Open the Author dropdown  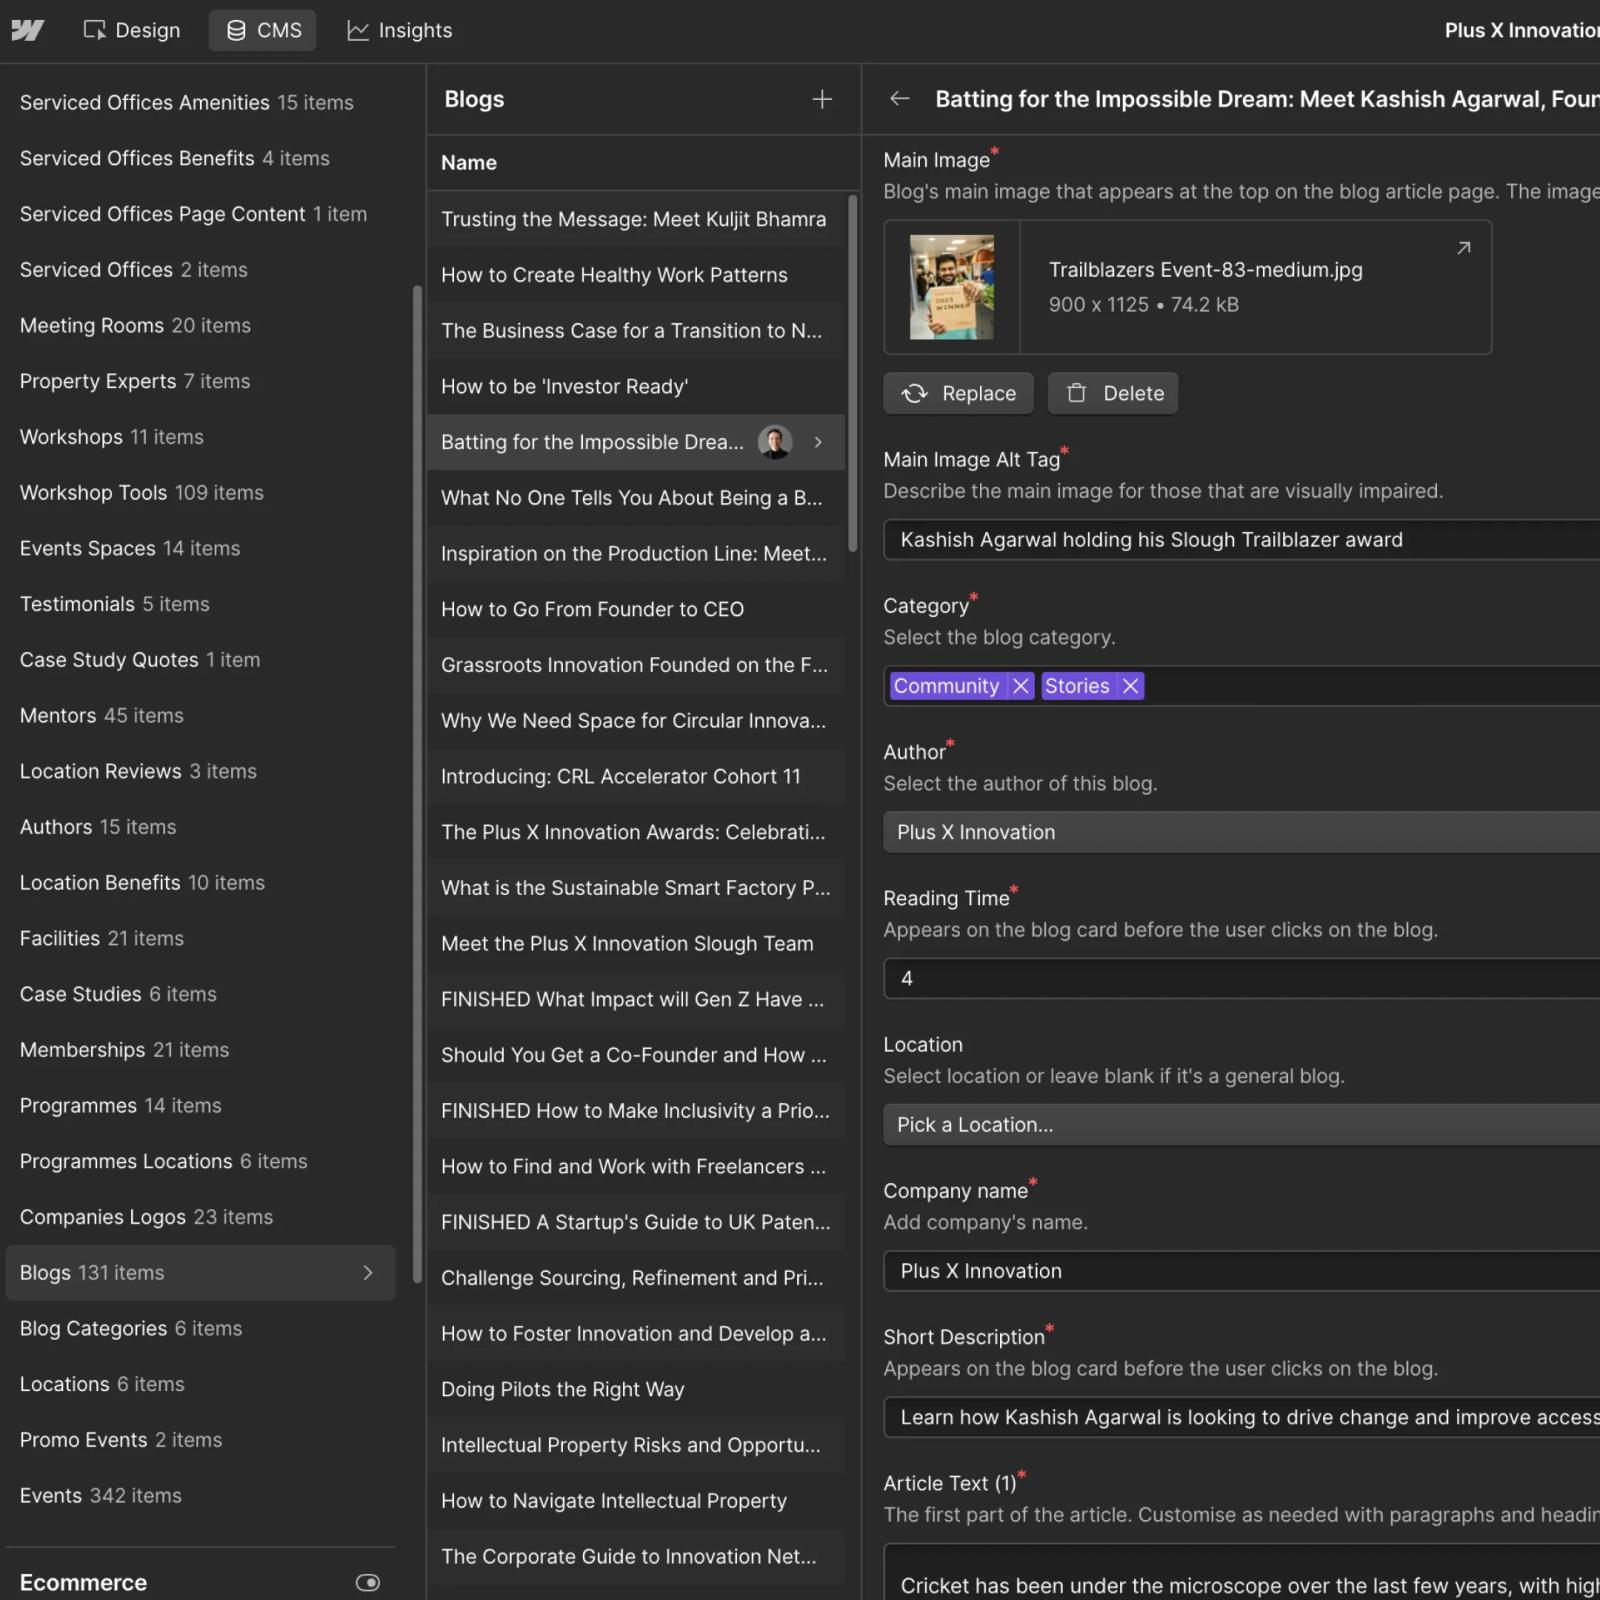click(x=1241, y=832)
